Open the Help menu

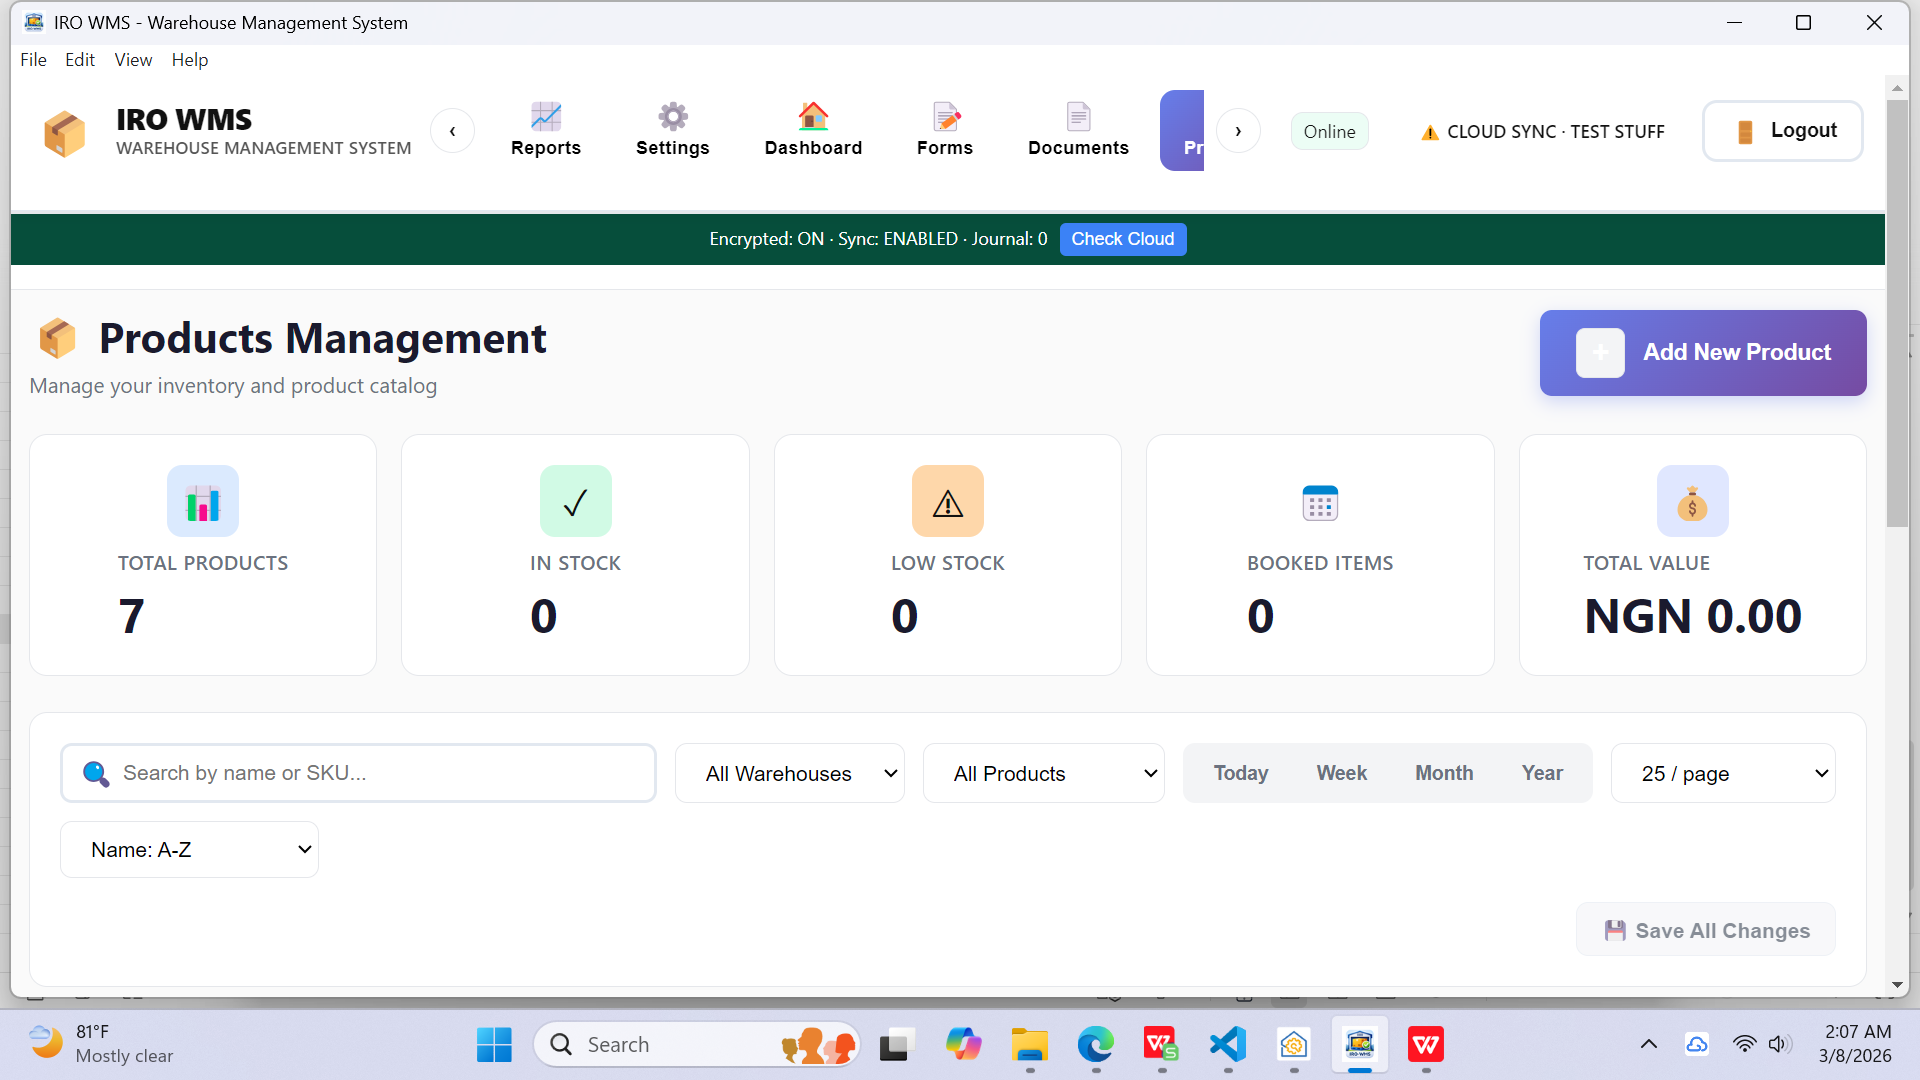click(189, 60)
